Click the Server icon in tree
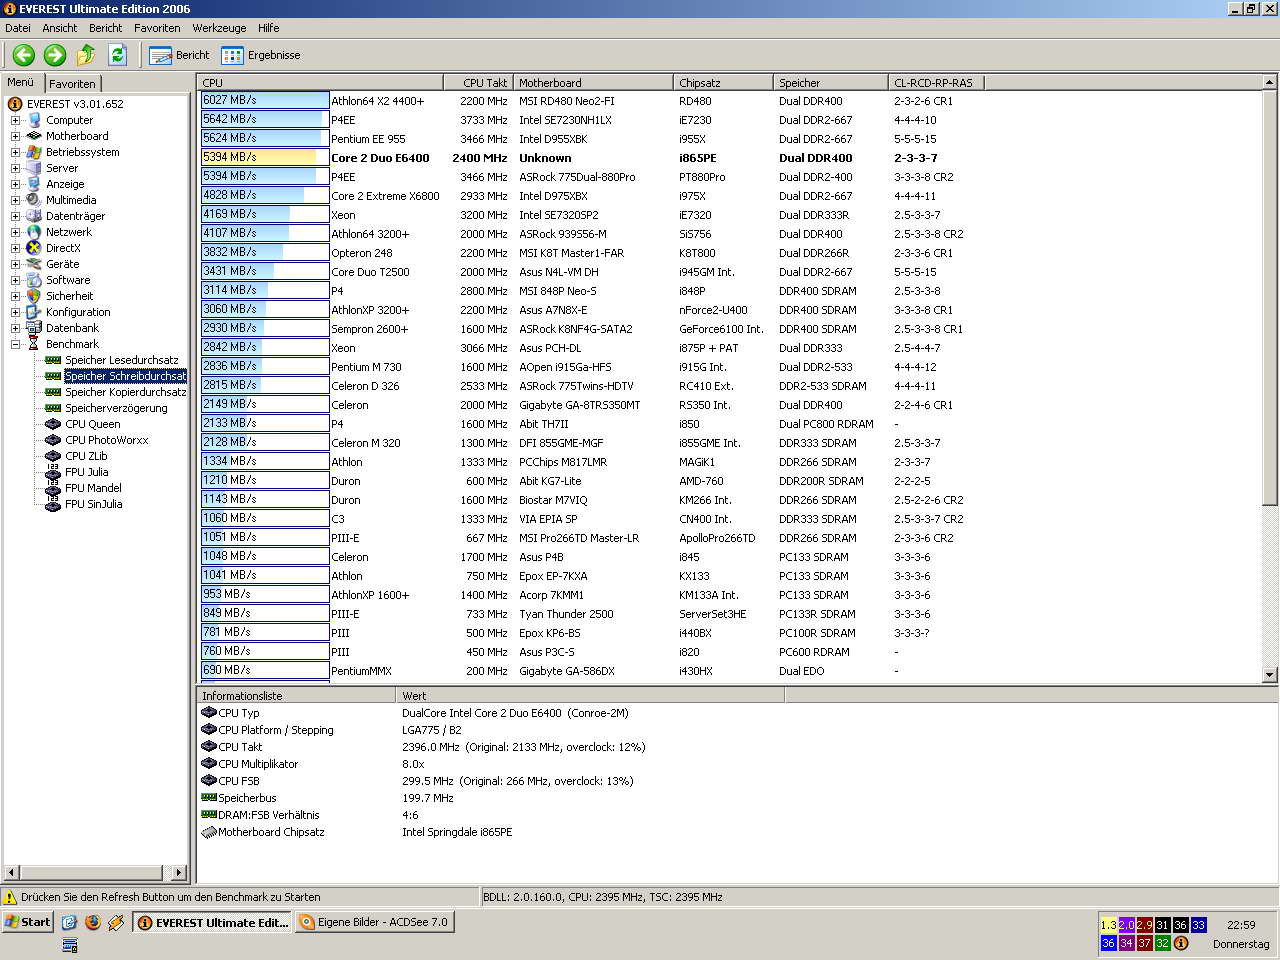Image resolution: width=1280 pixels, height=960 pixels. point(34,168)
